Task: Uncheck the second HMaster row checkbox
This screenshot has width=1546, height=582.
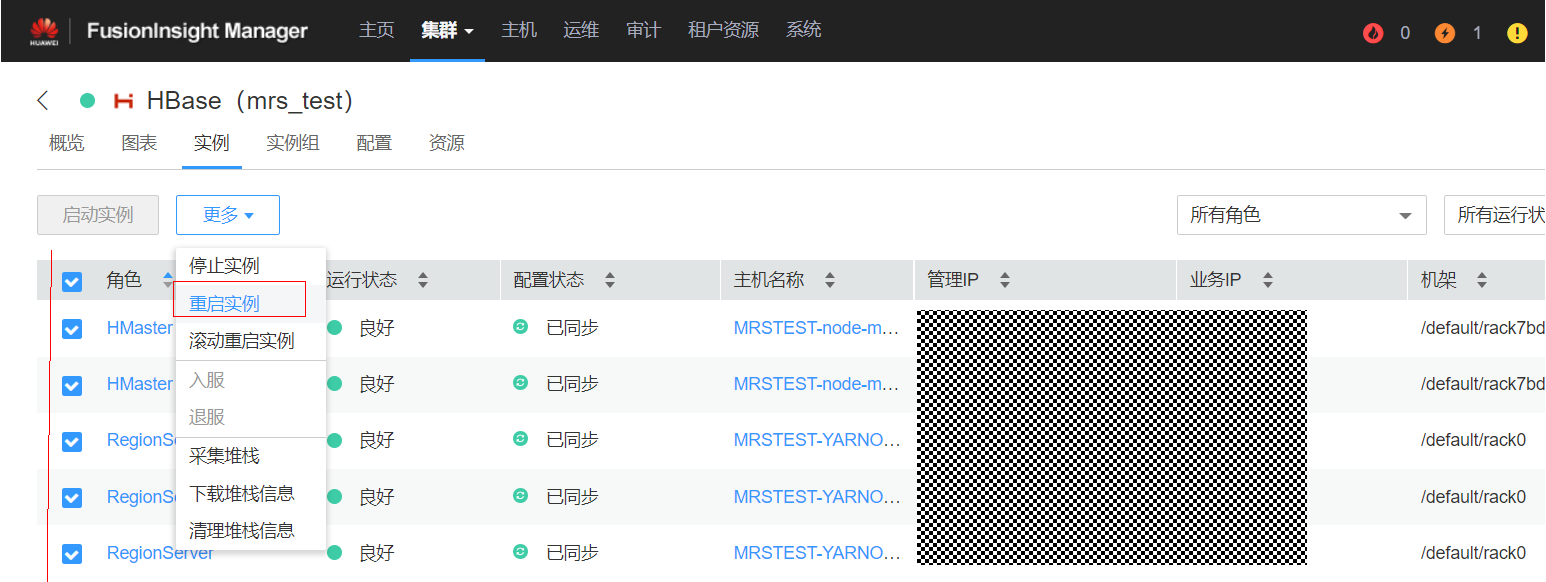Action: pos(72,385)
